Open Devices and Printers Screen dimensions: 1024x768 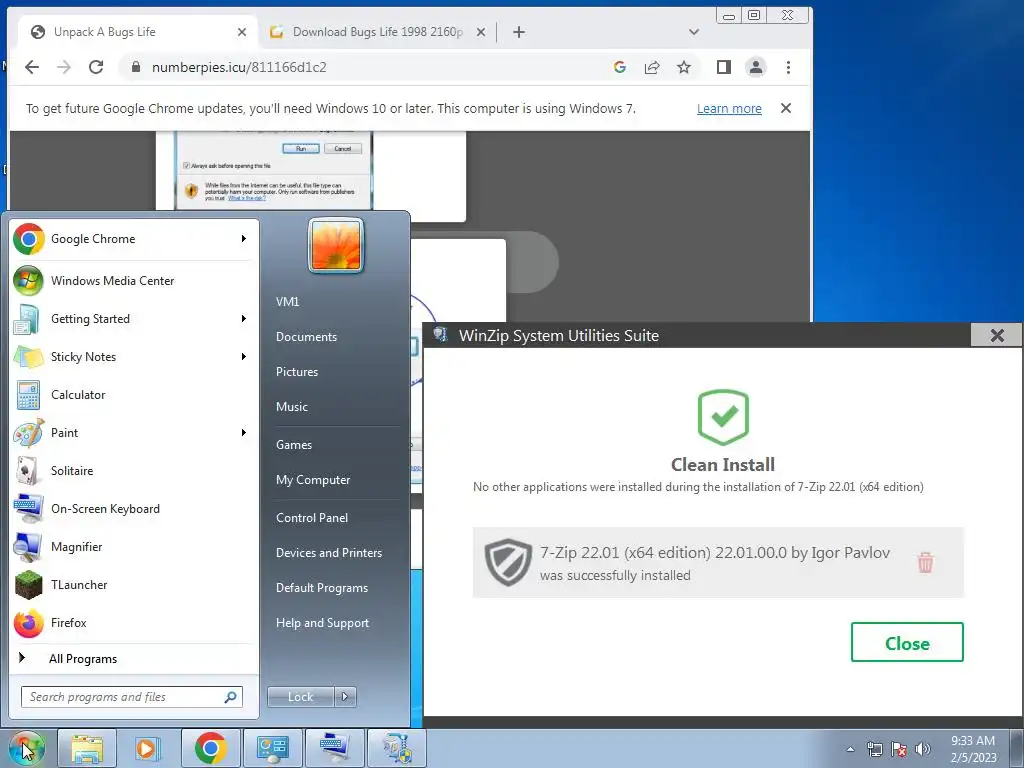coord(328,552)
